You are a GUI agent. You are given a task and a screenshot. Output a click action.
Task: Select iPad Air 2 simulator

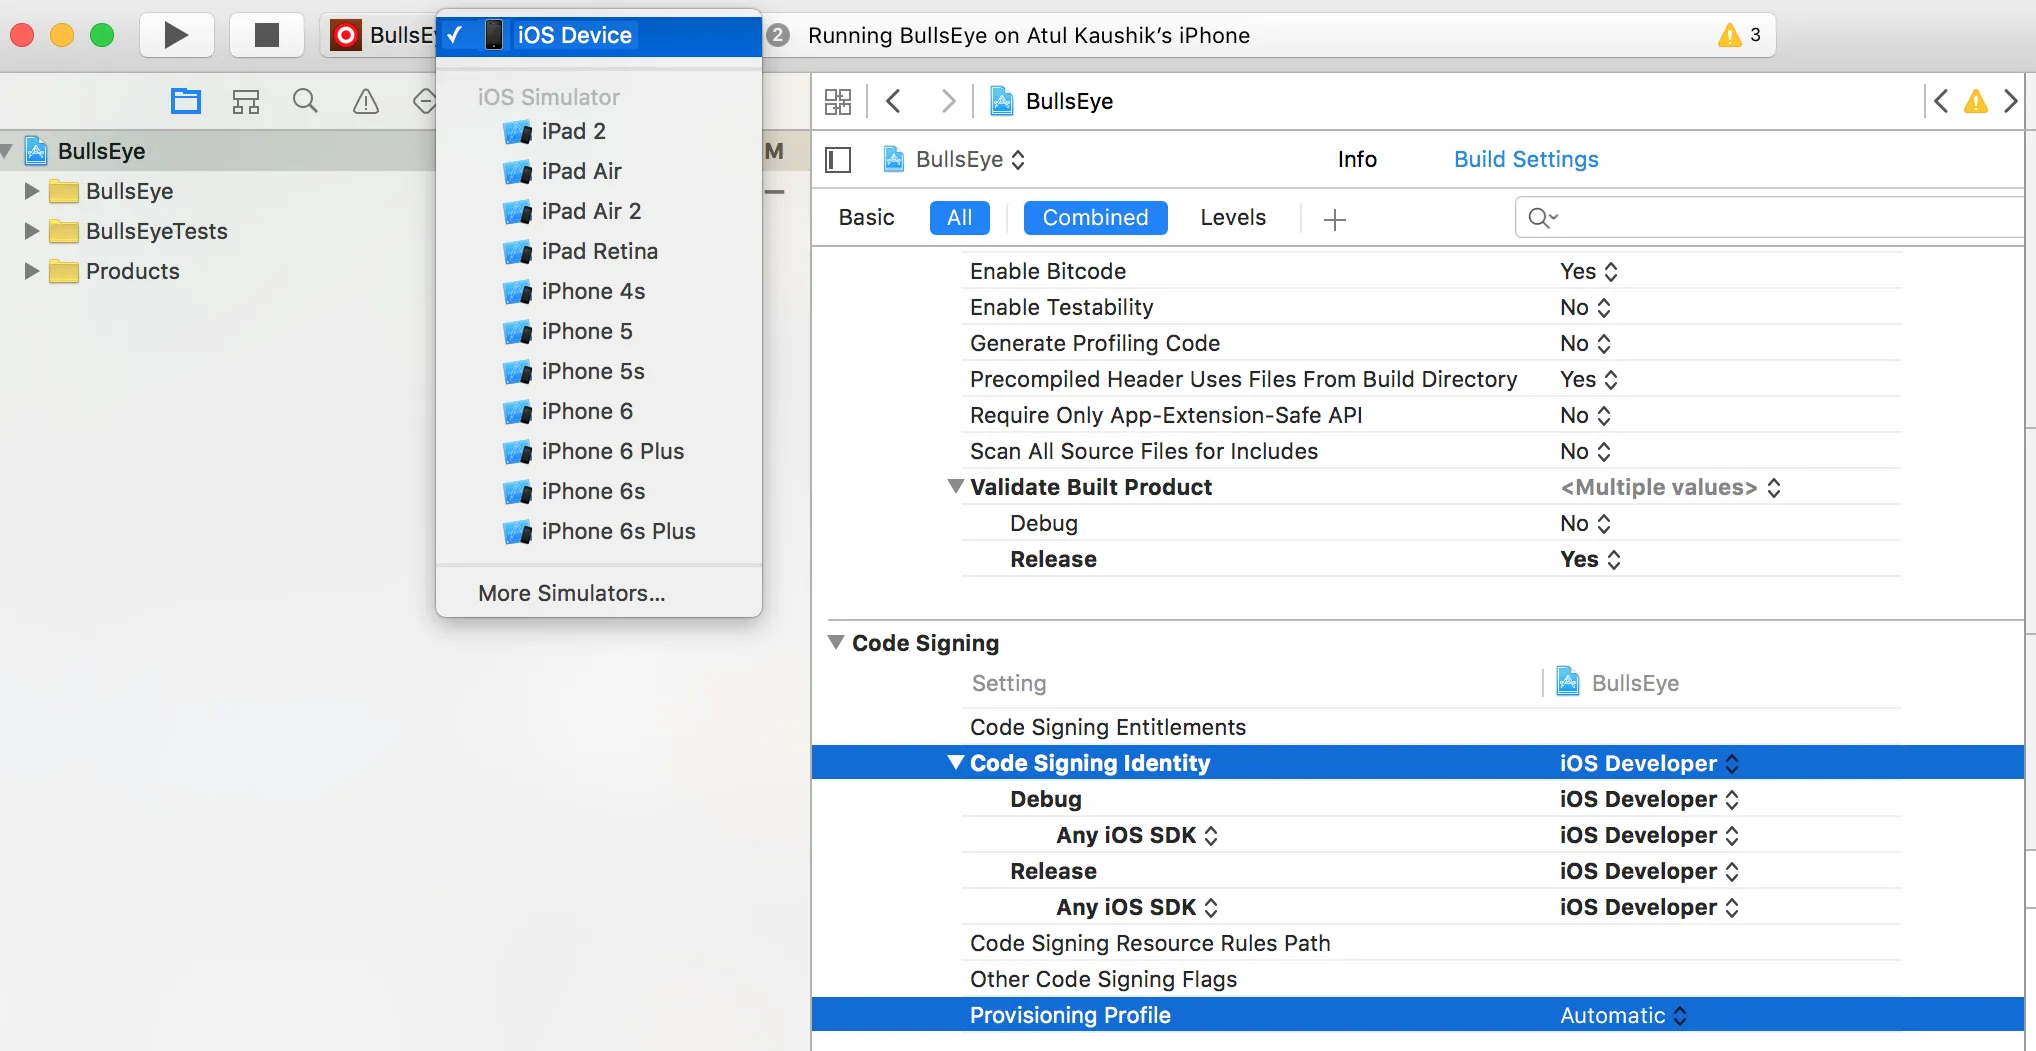click(599, 211)
